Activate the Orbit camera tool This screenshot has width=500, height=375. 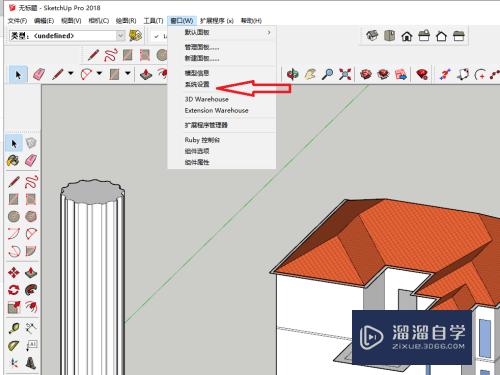point(293,74)
